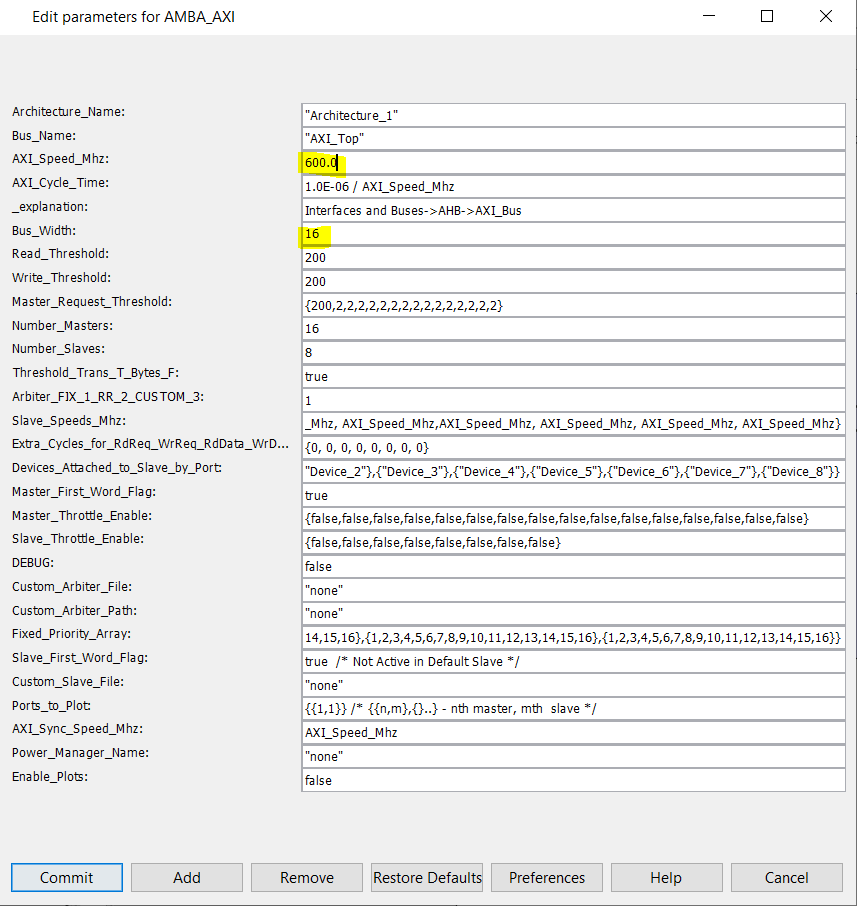This screenshot has width=857, height=906.
Task: Edit the Bus_Name field "AXI_Top"
Action: pos(573,139)
